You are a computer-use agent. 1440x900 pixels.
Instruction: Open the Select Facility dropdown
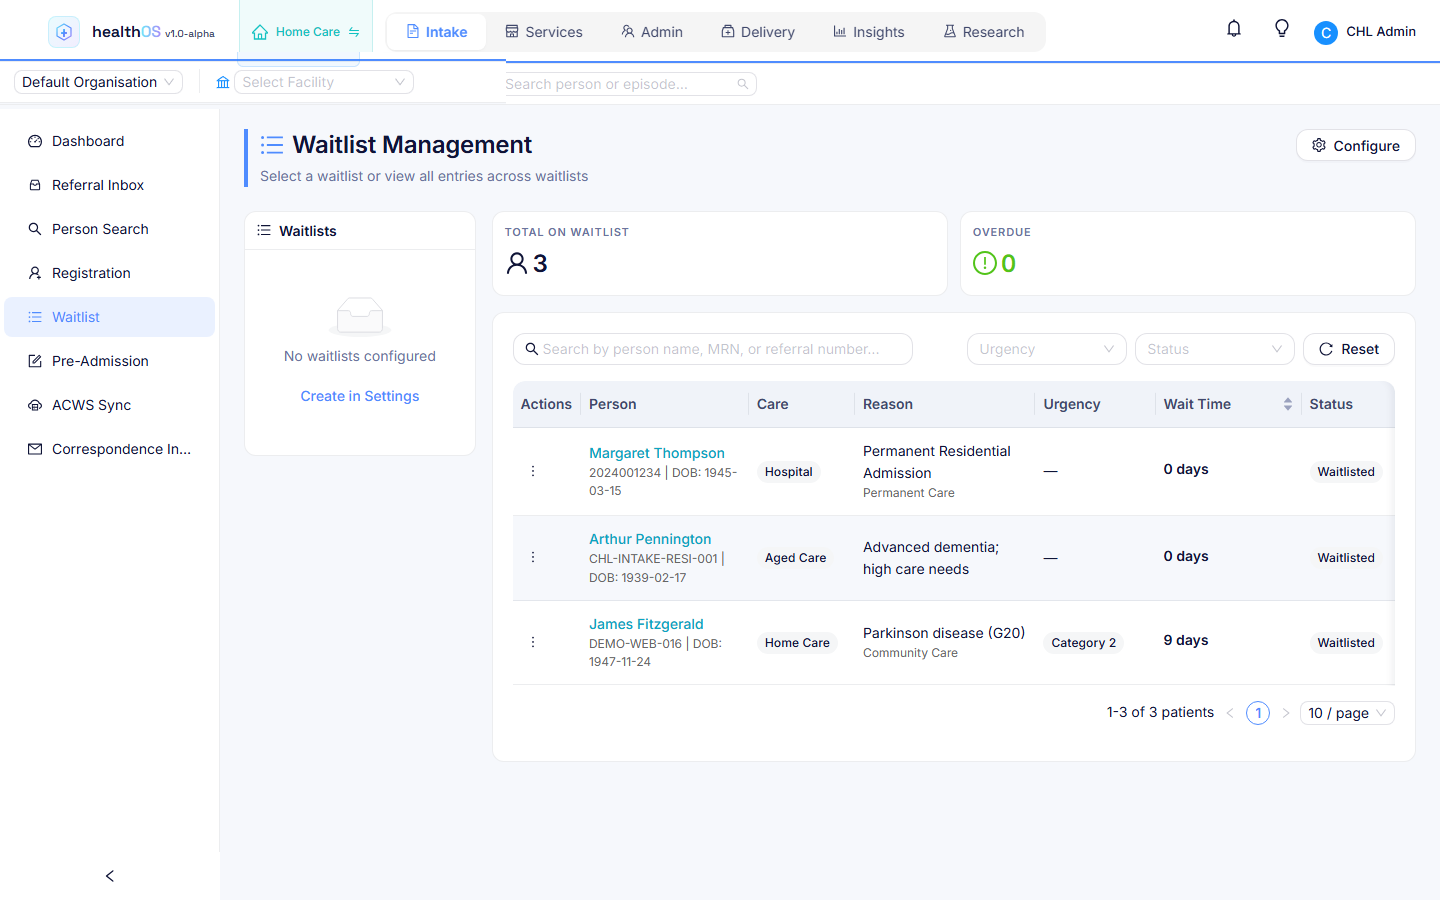(x=324, y=82)
